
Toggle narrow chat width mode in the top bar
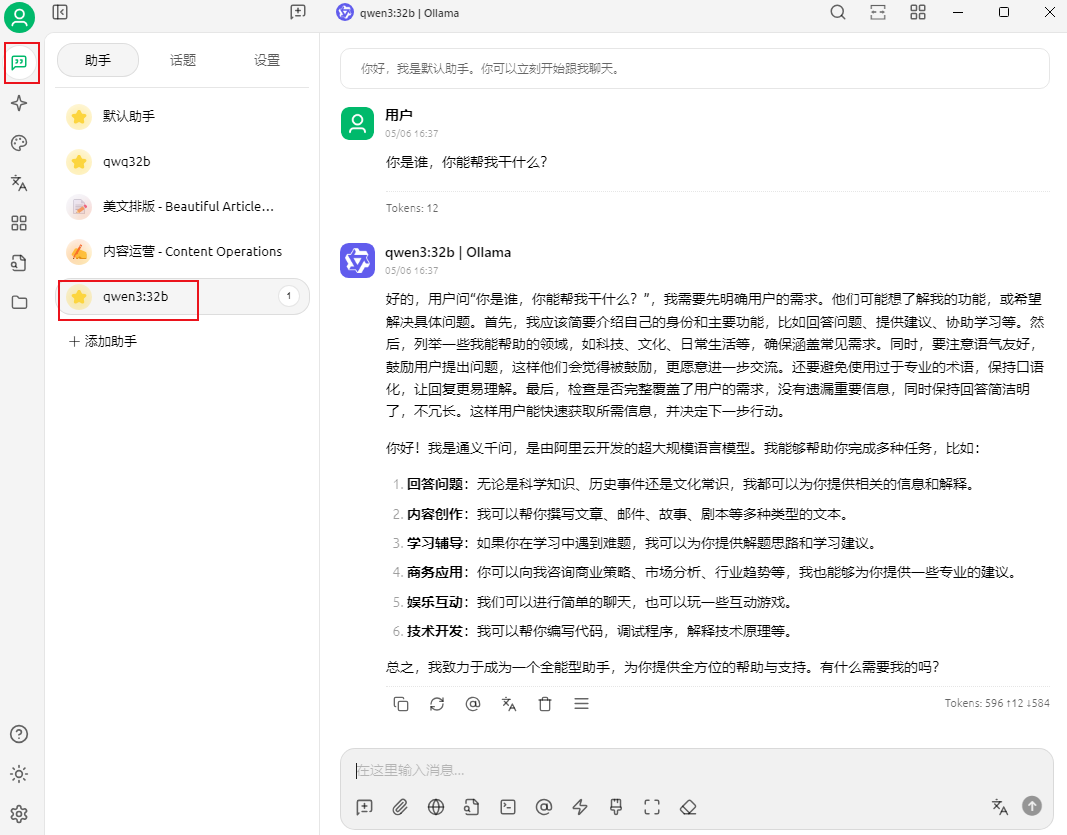[878, 12]
